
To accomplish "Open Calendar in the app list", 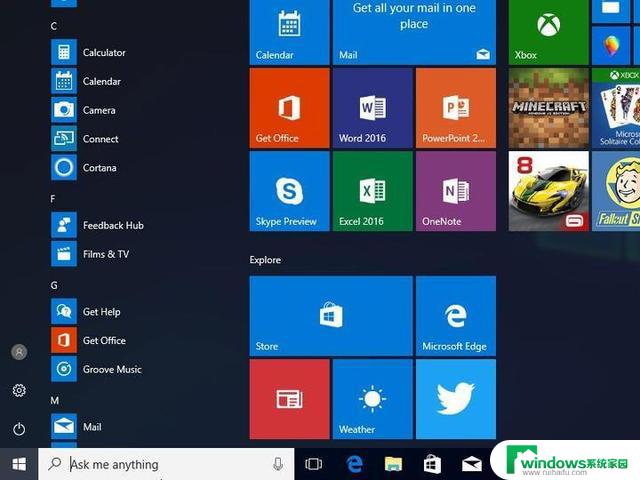I will point(86,81).
